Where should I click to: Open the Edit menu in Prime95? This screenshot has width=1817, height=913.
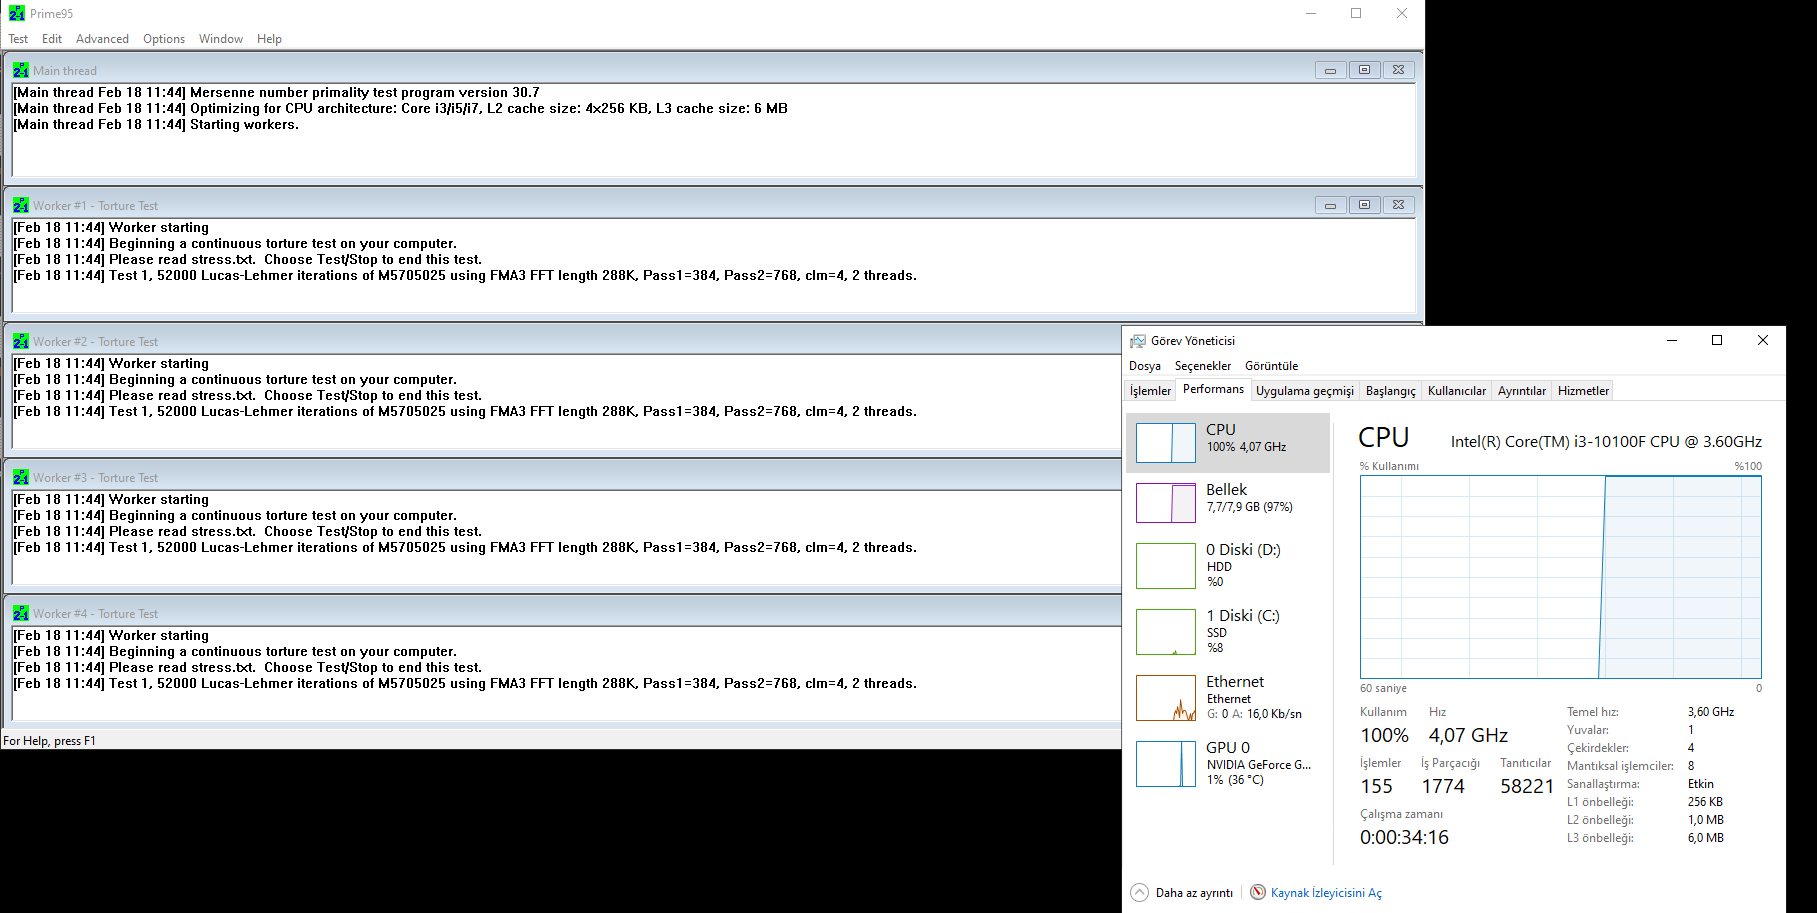[x=52, y=39]
